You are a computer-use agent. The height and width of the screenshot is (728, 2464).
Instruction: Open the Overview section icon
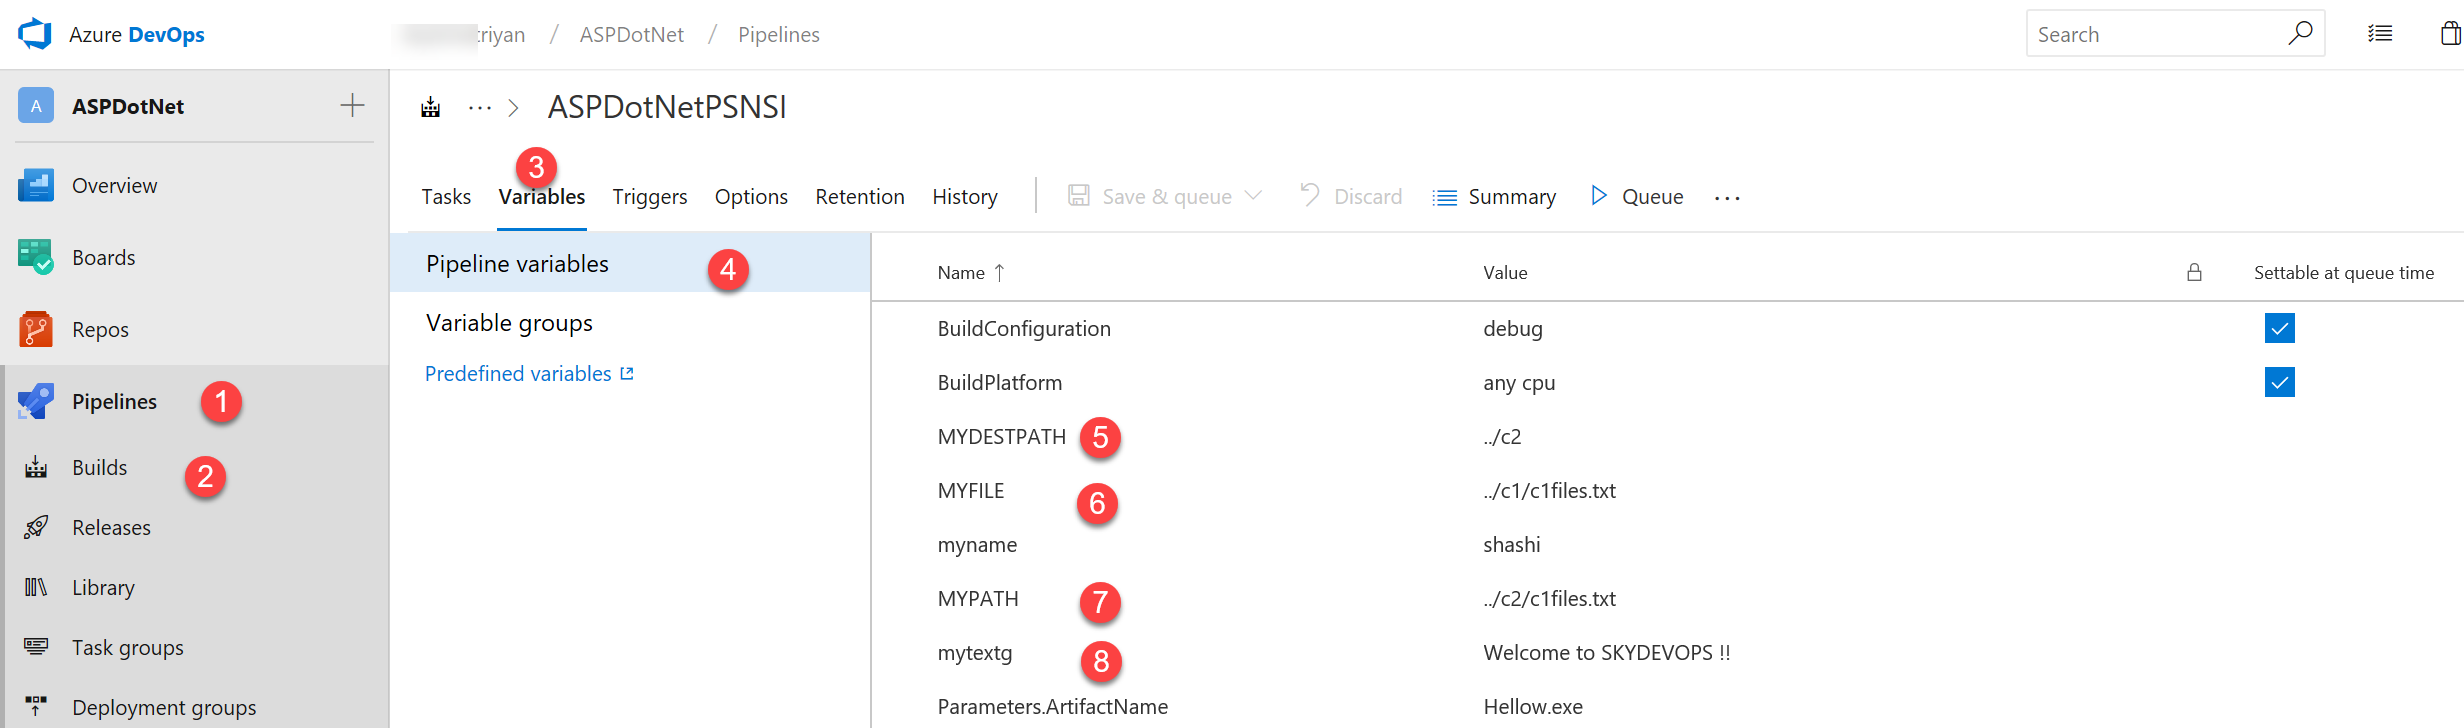coord(35,185)
